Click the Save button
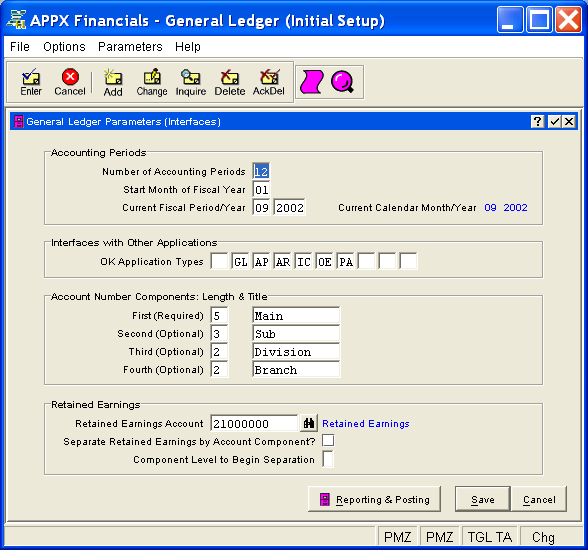The height and width of the screenshot is (550, 588). (x=483, y=499)
